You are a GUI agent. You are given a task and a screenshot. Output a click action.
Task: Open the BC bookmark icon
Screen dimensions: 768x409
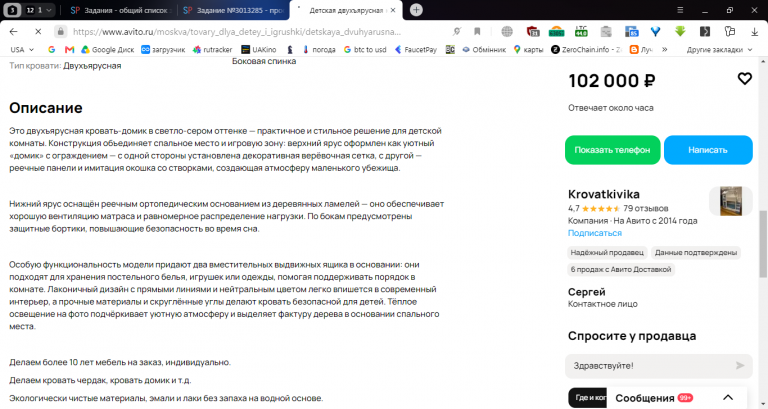[x=450, y=49]
